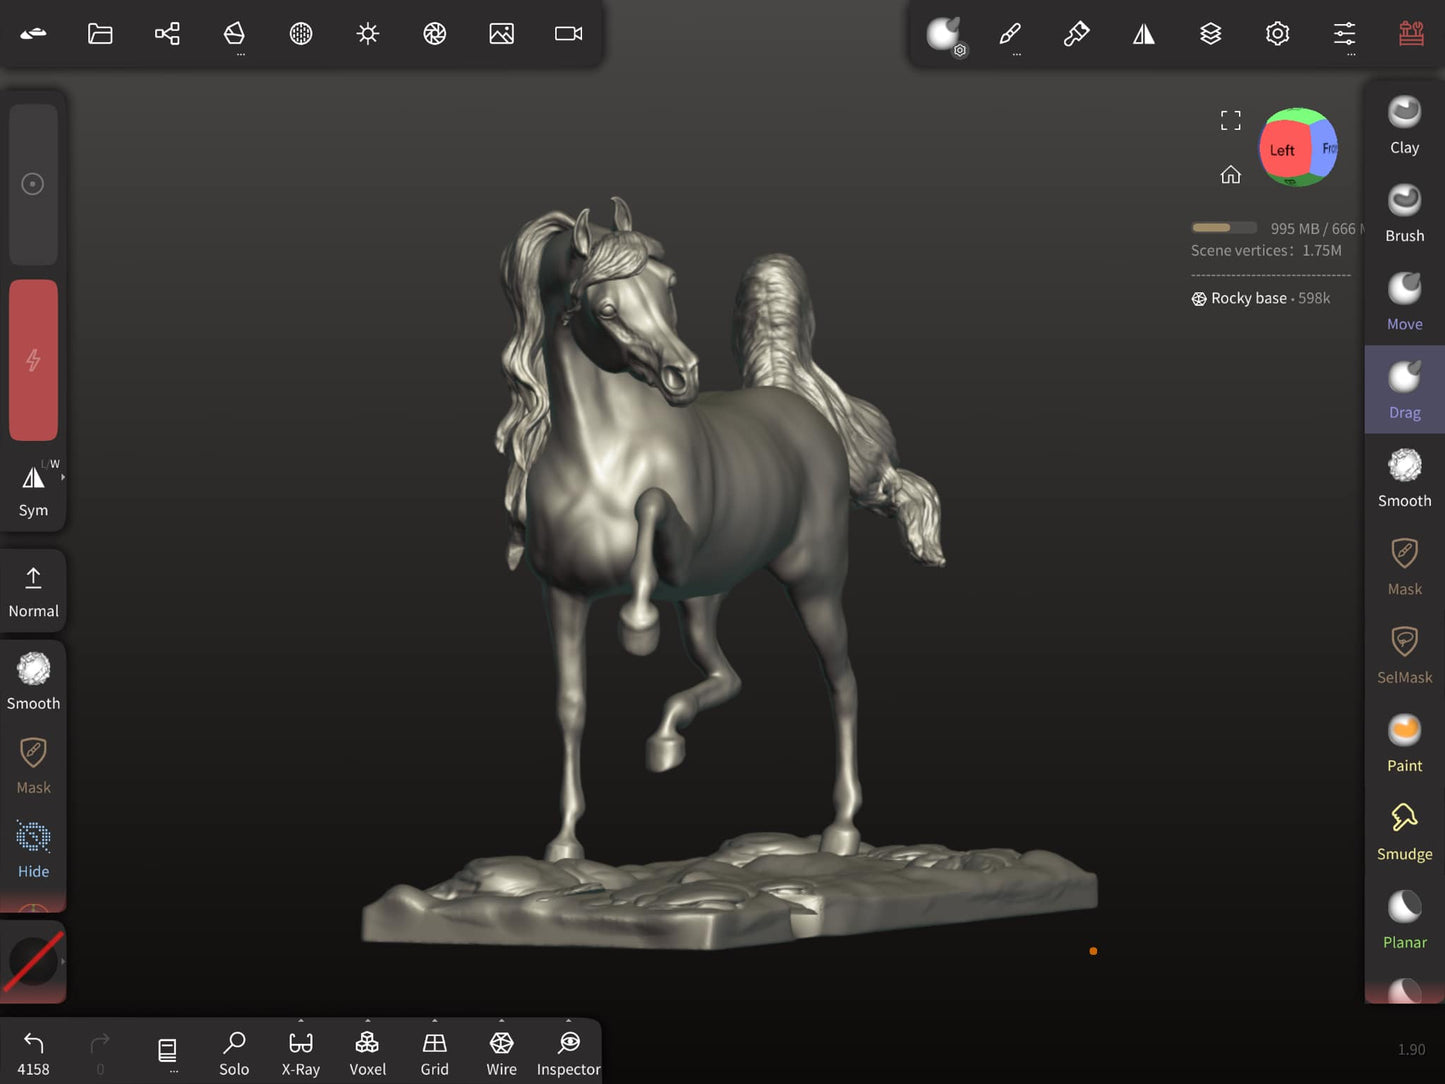Select the Move tool
This screenshot has height=1084, width=1445.
(x=1404, y=301)
